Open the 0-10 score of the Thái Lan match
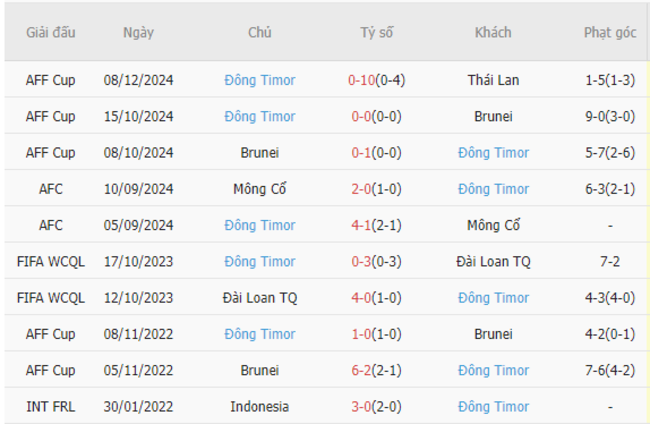This screenshot has height=424, width=650. click(x=361, y=80)
